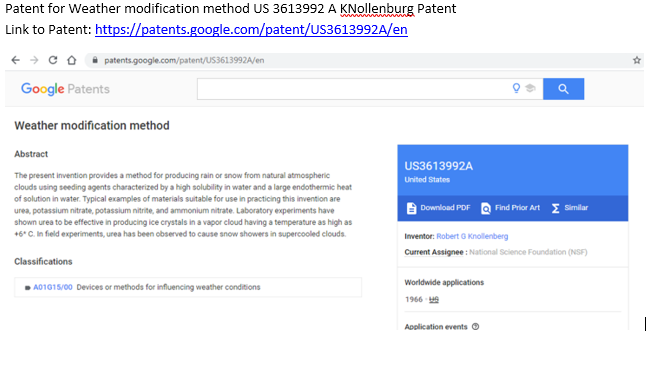Click into the Google Patents search field
Screen dimensions: 655x382
point(353,89)
